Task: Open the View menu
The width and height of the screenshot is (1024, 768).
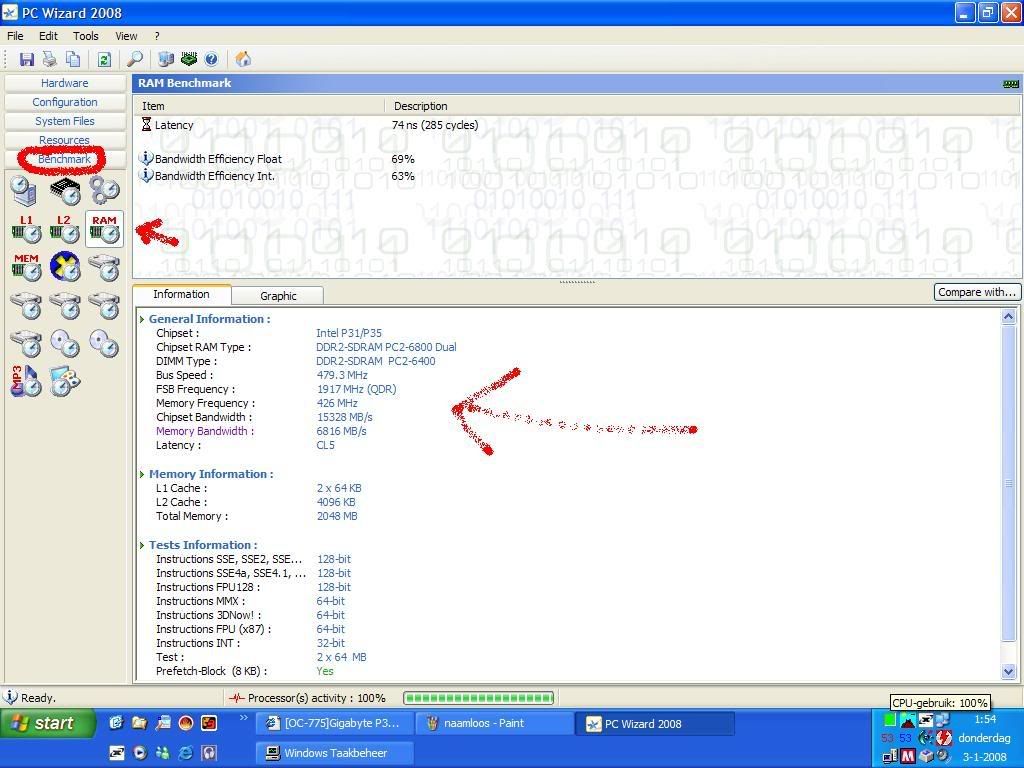Action: (x=126, y=36)
